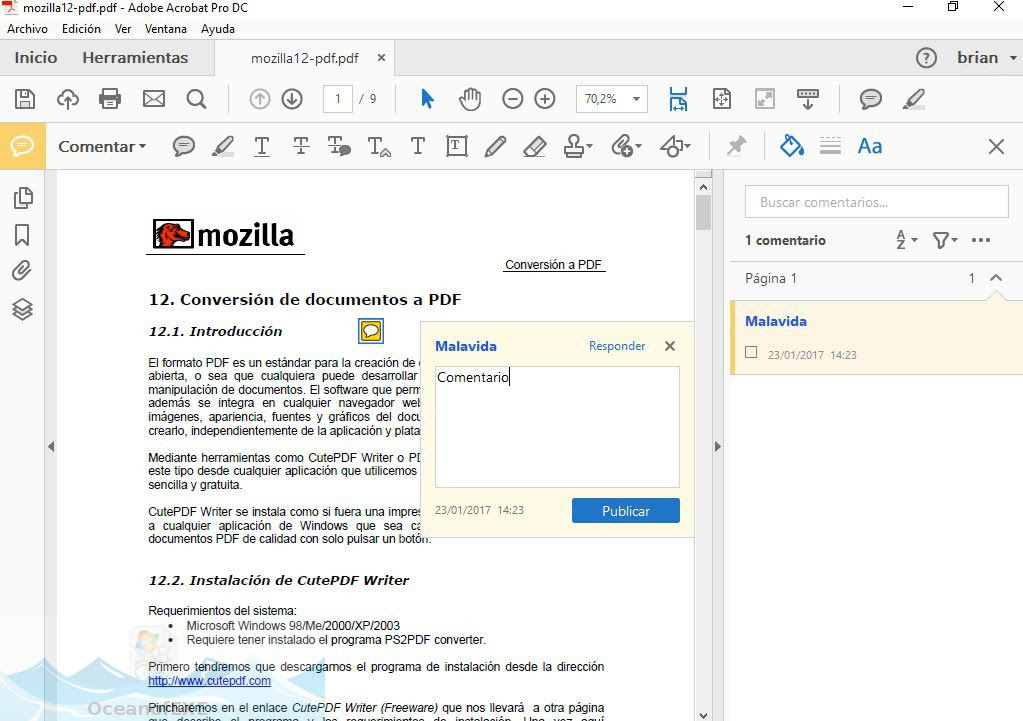Open the stamp tool menu
This screenshot has width=1023, height=721.
coord(577,146)
